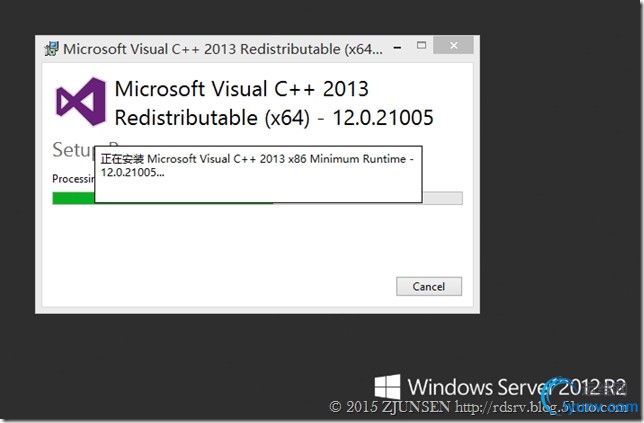
Task: Maximize the Visual C++ Redistributable setup window
Action: pos(421,46)
